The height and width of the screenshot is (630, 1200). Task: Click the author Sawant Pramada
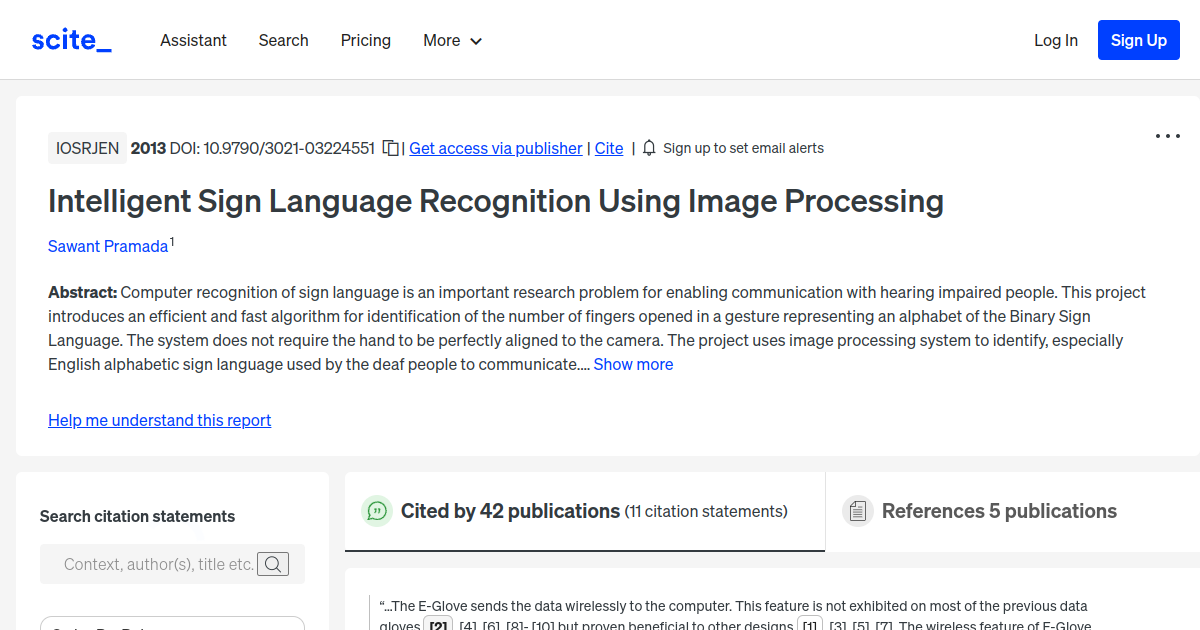pos(108,246)
